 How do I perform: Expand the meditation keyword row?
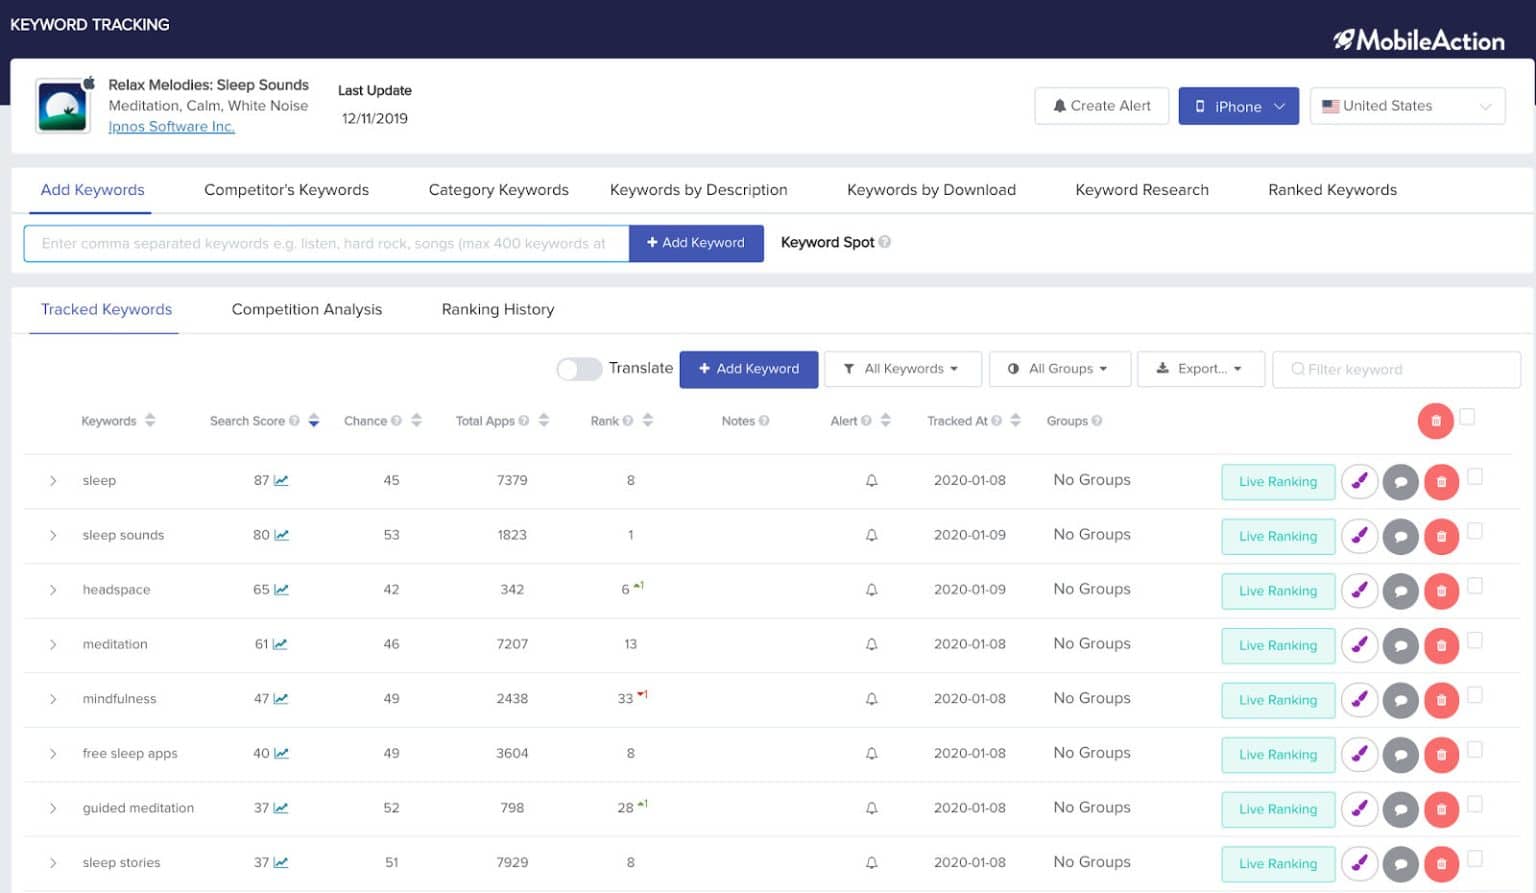point(53,645)
